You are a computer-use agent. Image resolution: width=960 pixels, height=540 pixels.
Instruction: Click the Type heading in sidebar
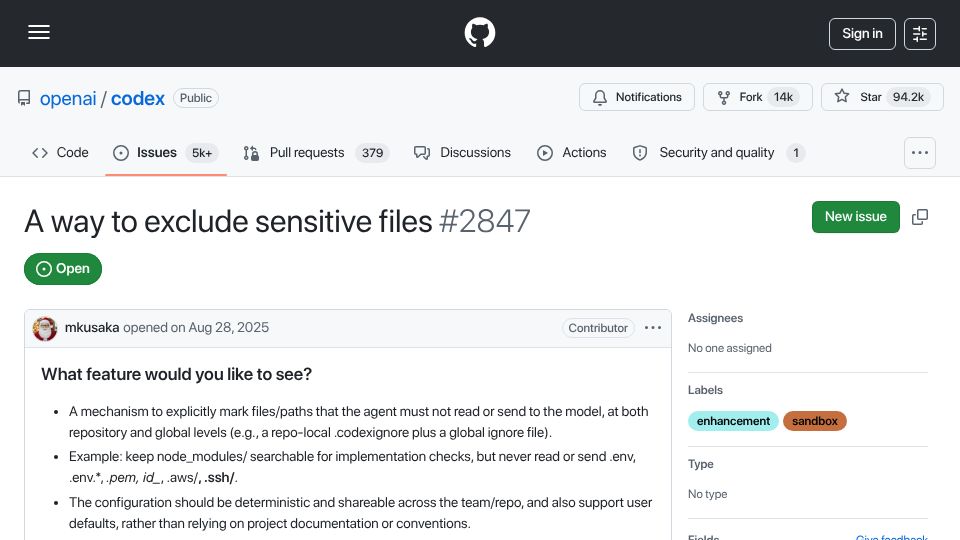[x=700, y=464]
